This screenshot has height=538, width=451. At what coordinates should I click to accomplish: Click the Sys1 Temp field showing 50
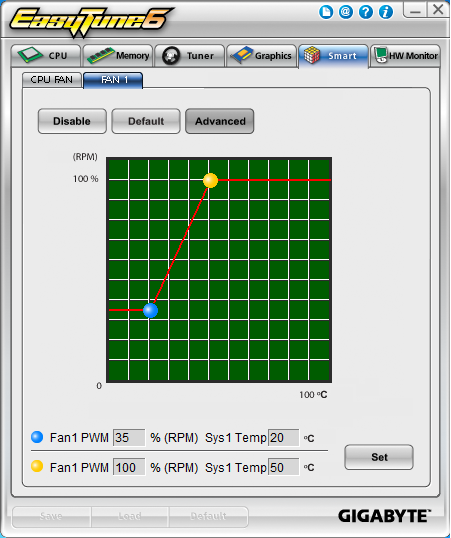point(284,467)
